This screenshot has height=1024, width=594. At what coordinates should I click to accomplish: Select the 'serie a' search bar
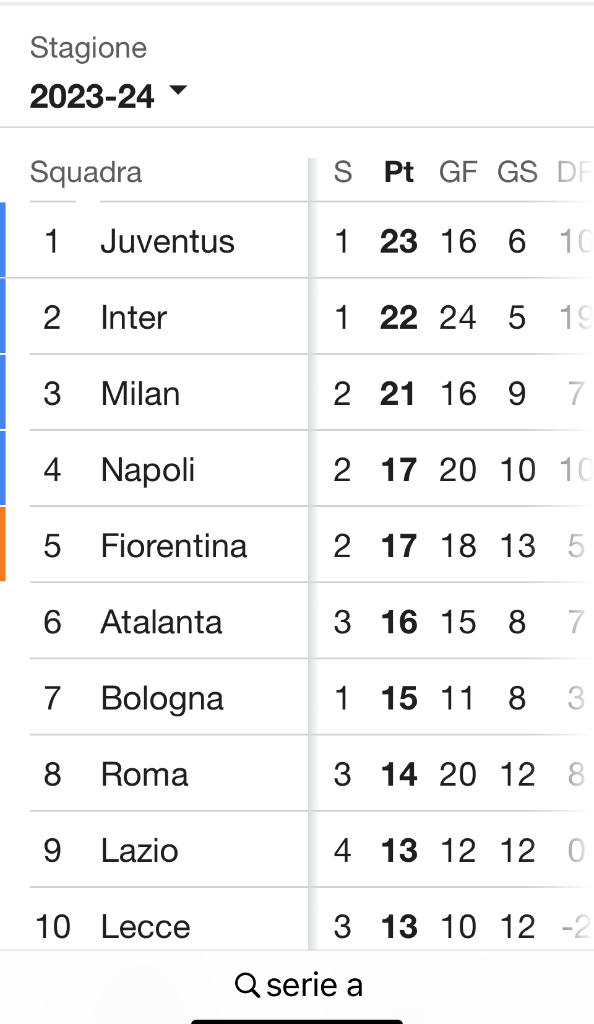298,985
